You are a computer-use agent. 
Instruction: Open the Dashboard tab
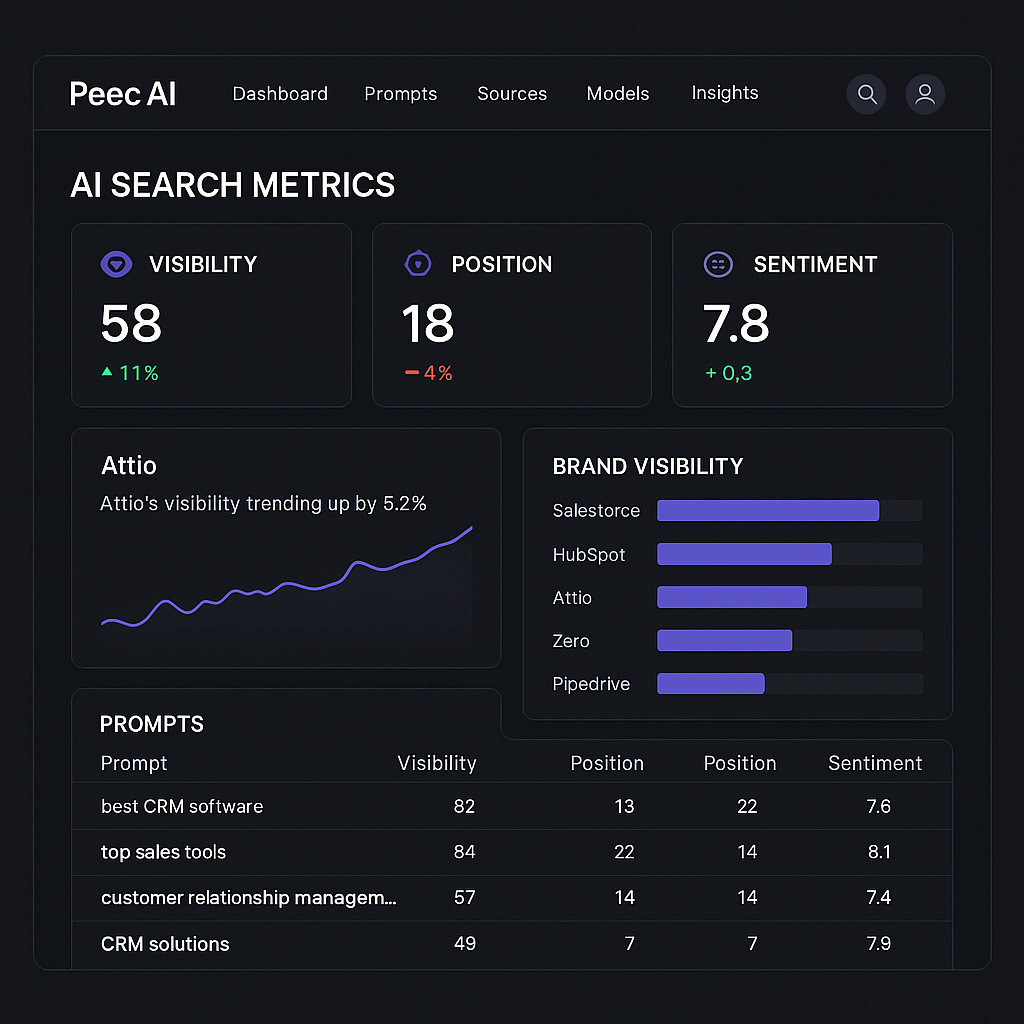coord(280,94)
